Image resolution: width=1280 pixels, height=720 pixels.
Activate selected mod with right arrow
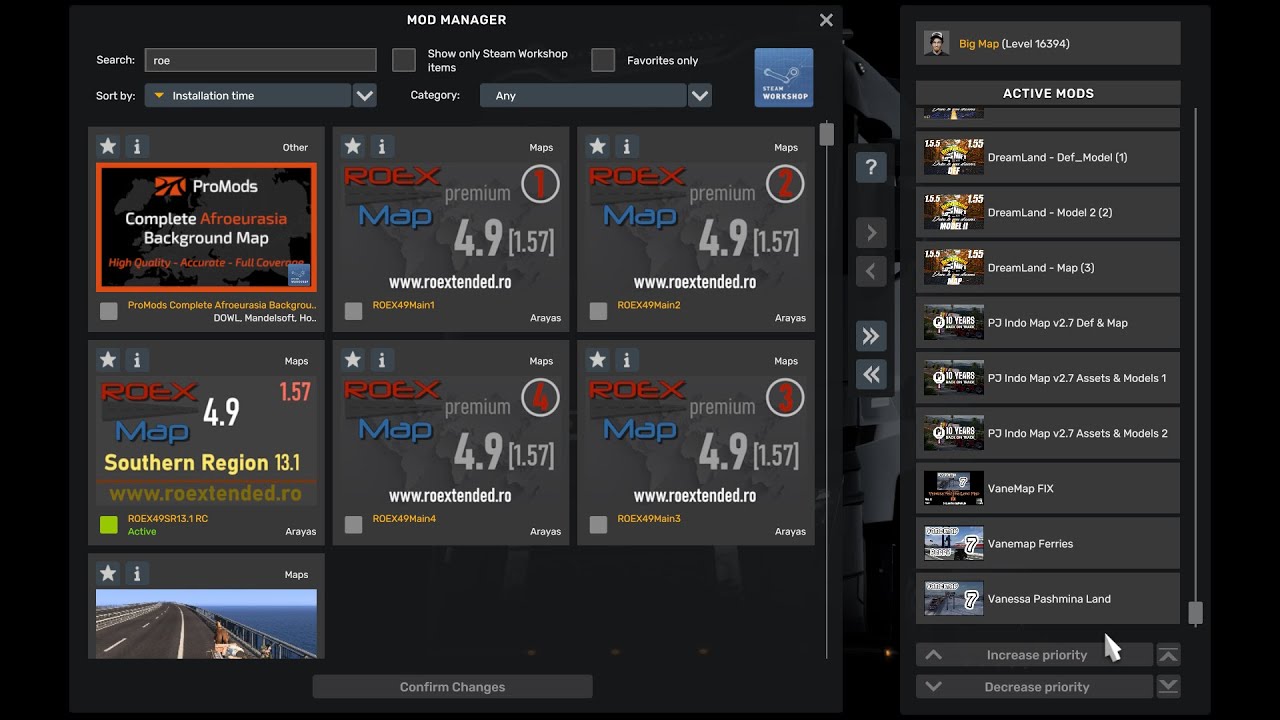pos(871,233)
